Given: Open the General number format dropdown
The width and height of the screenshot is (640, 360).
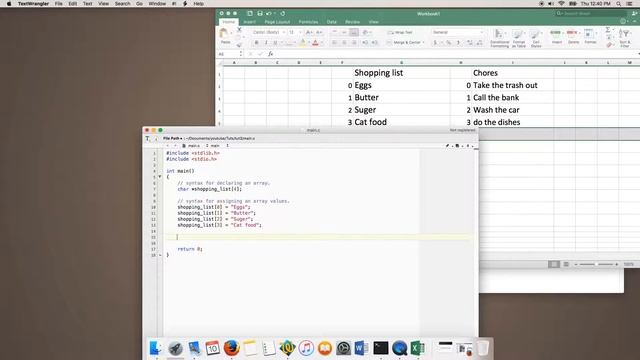Looking at the screenshot, I should 458,32.
